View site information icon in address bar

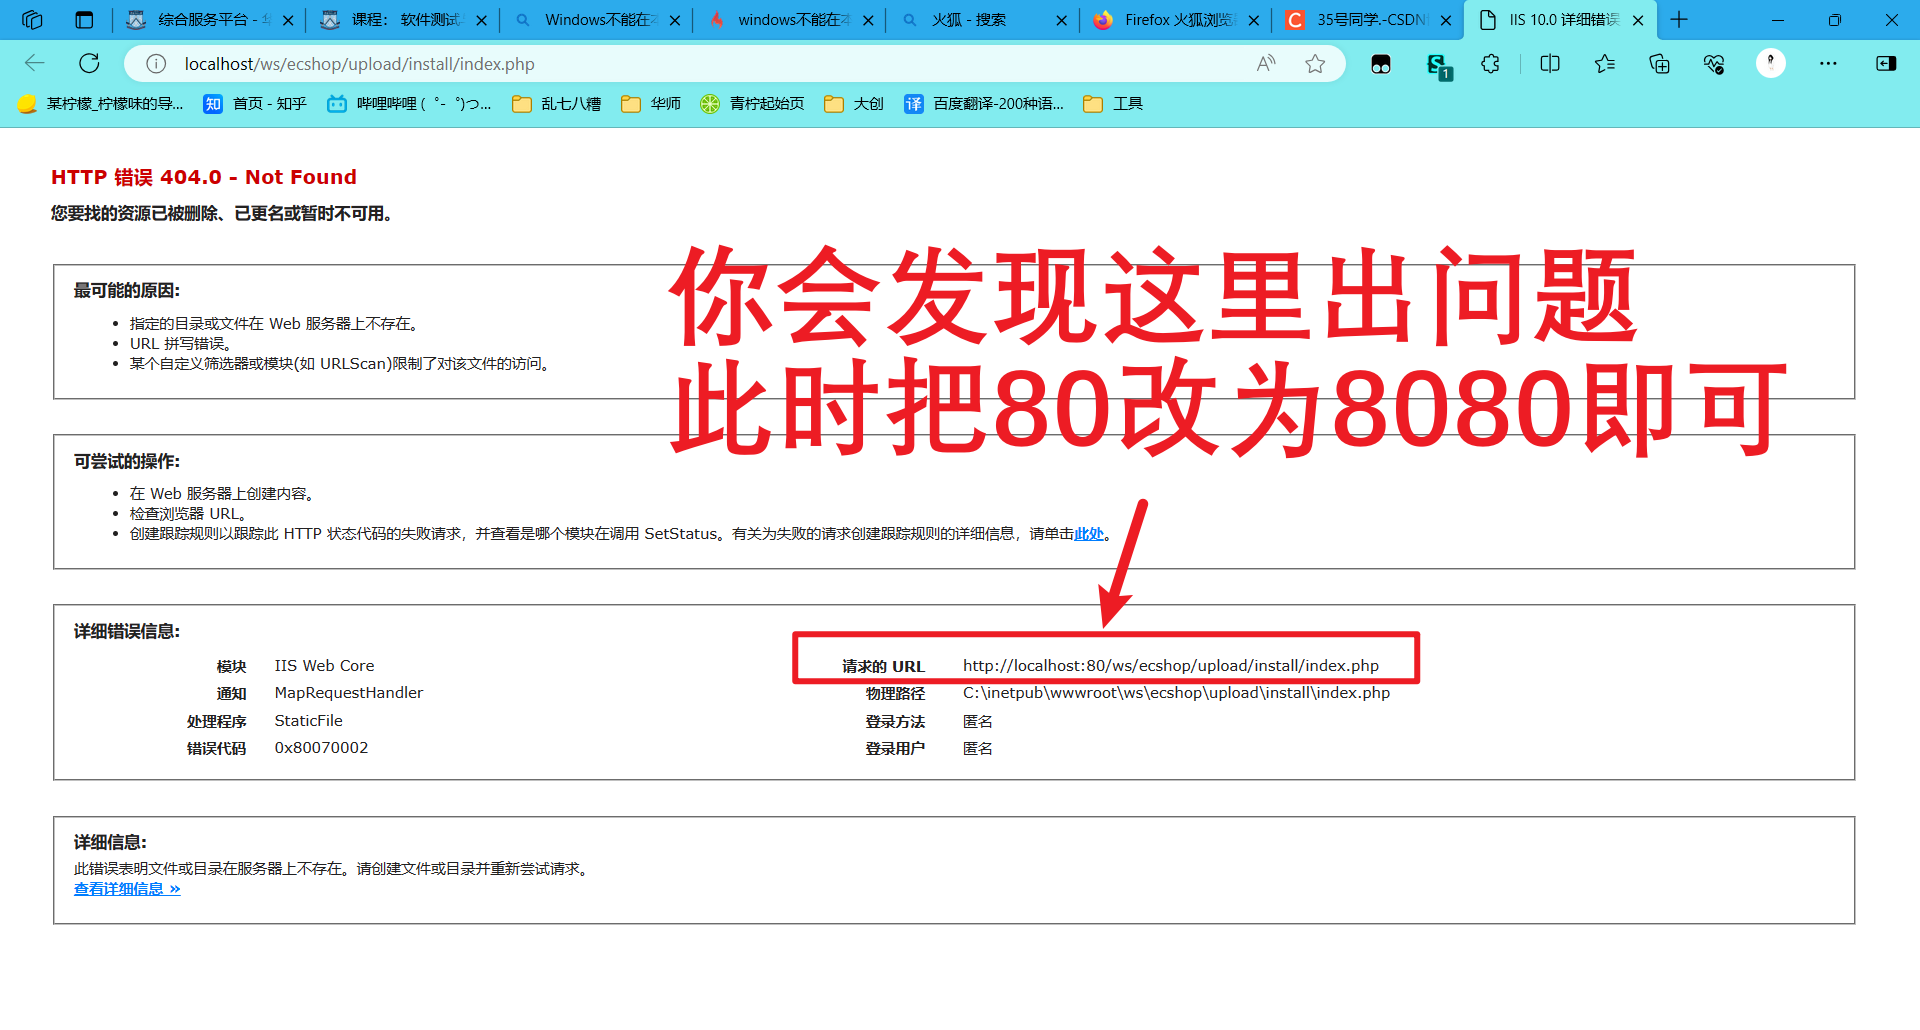pyautogui.click(x=156, y=64)
